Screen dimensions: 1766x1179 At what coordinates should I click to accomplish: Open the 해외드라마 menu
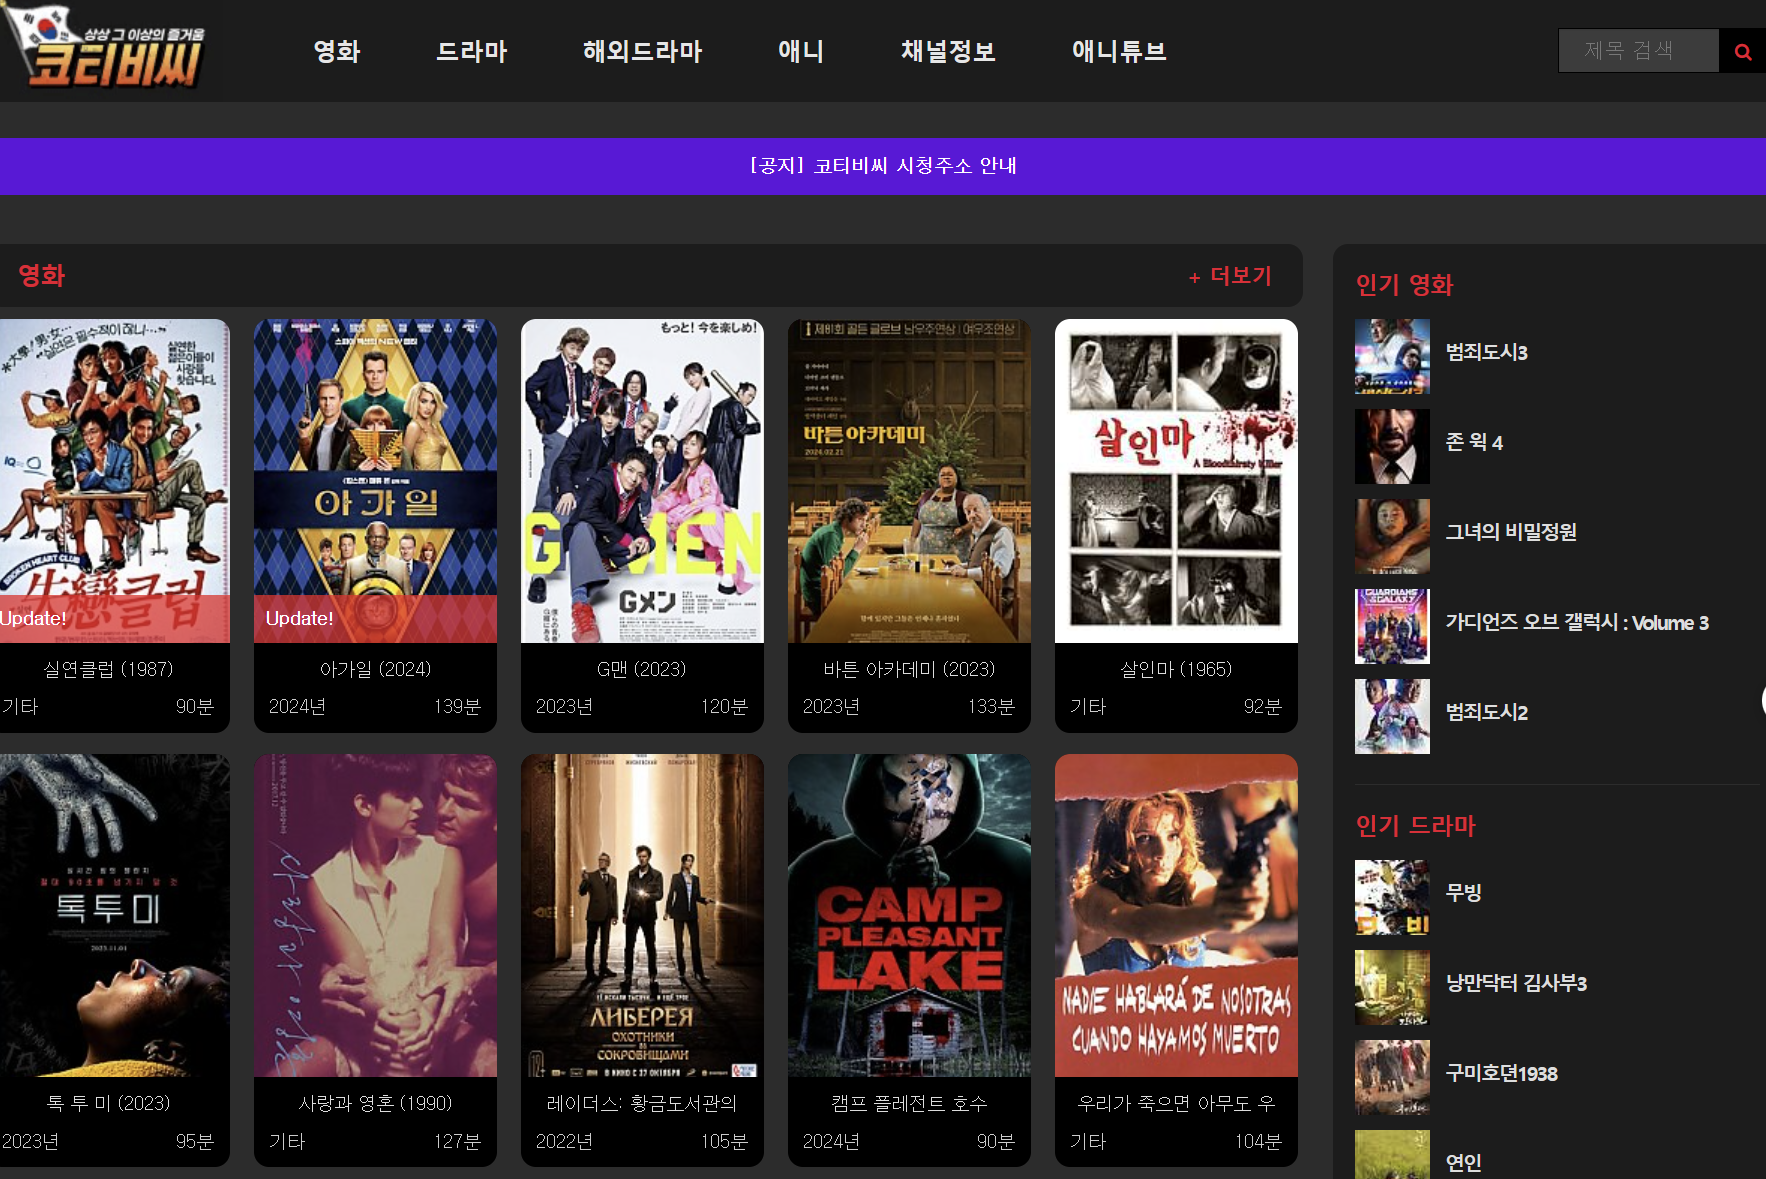643,51
